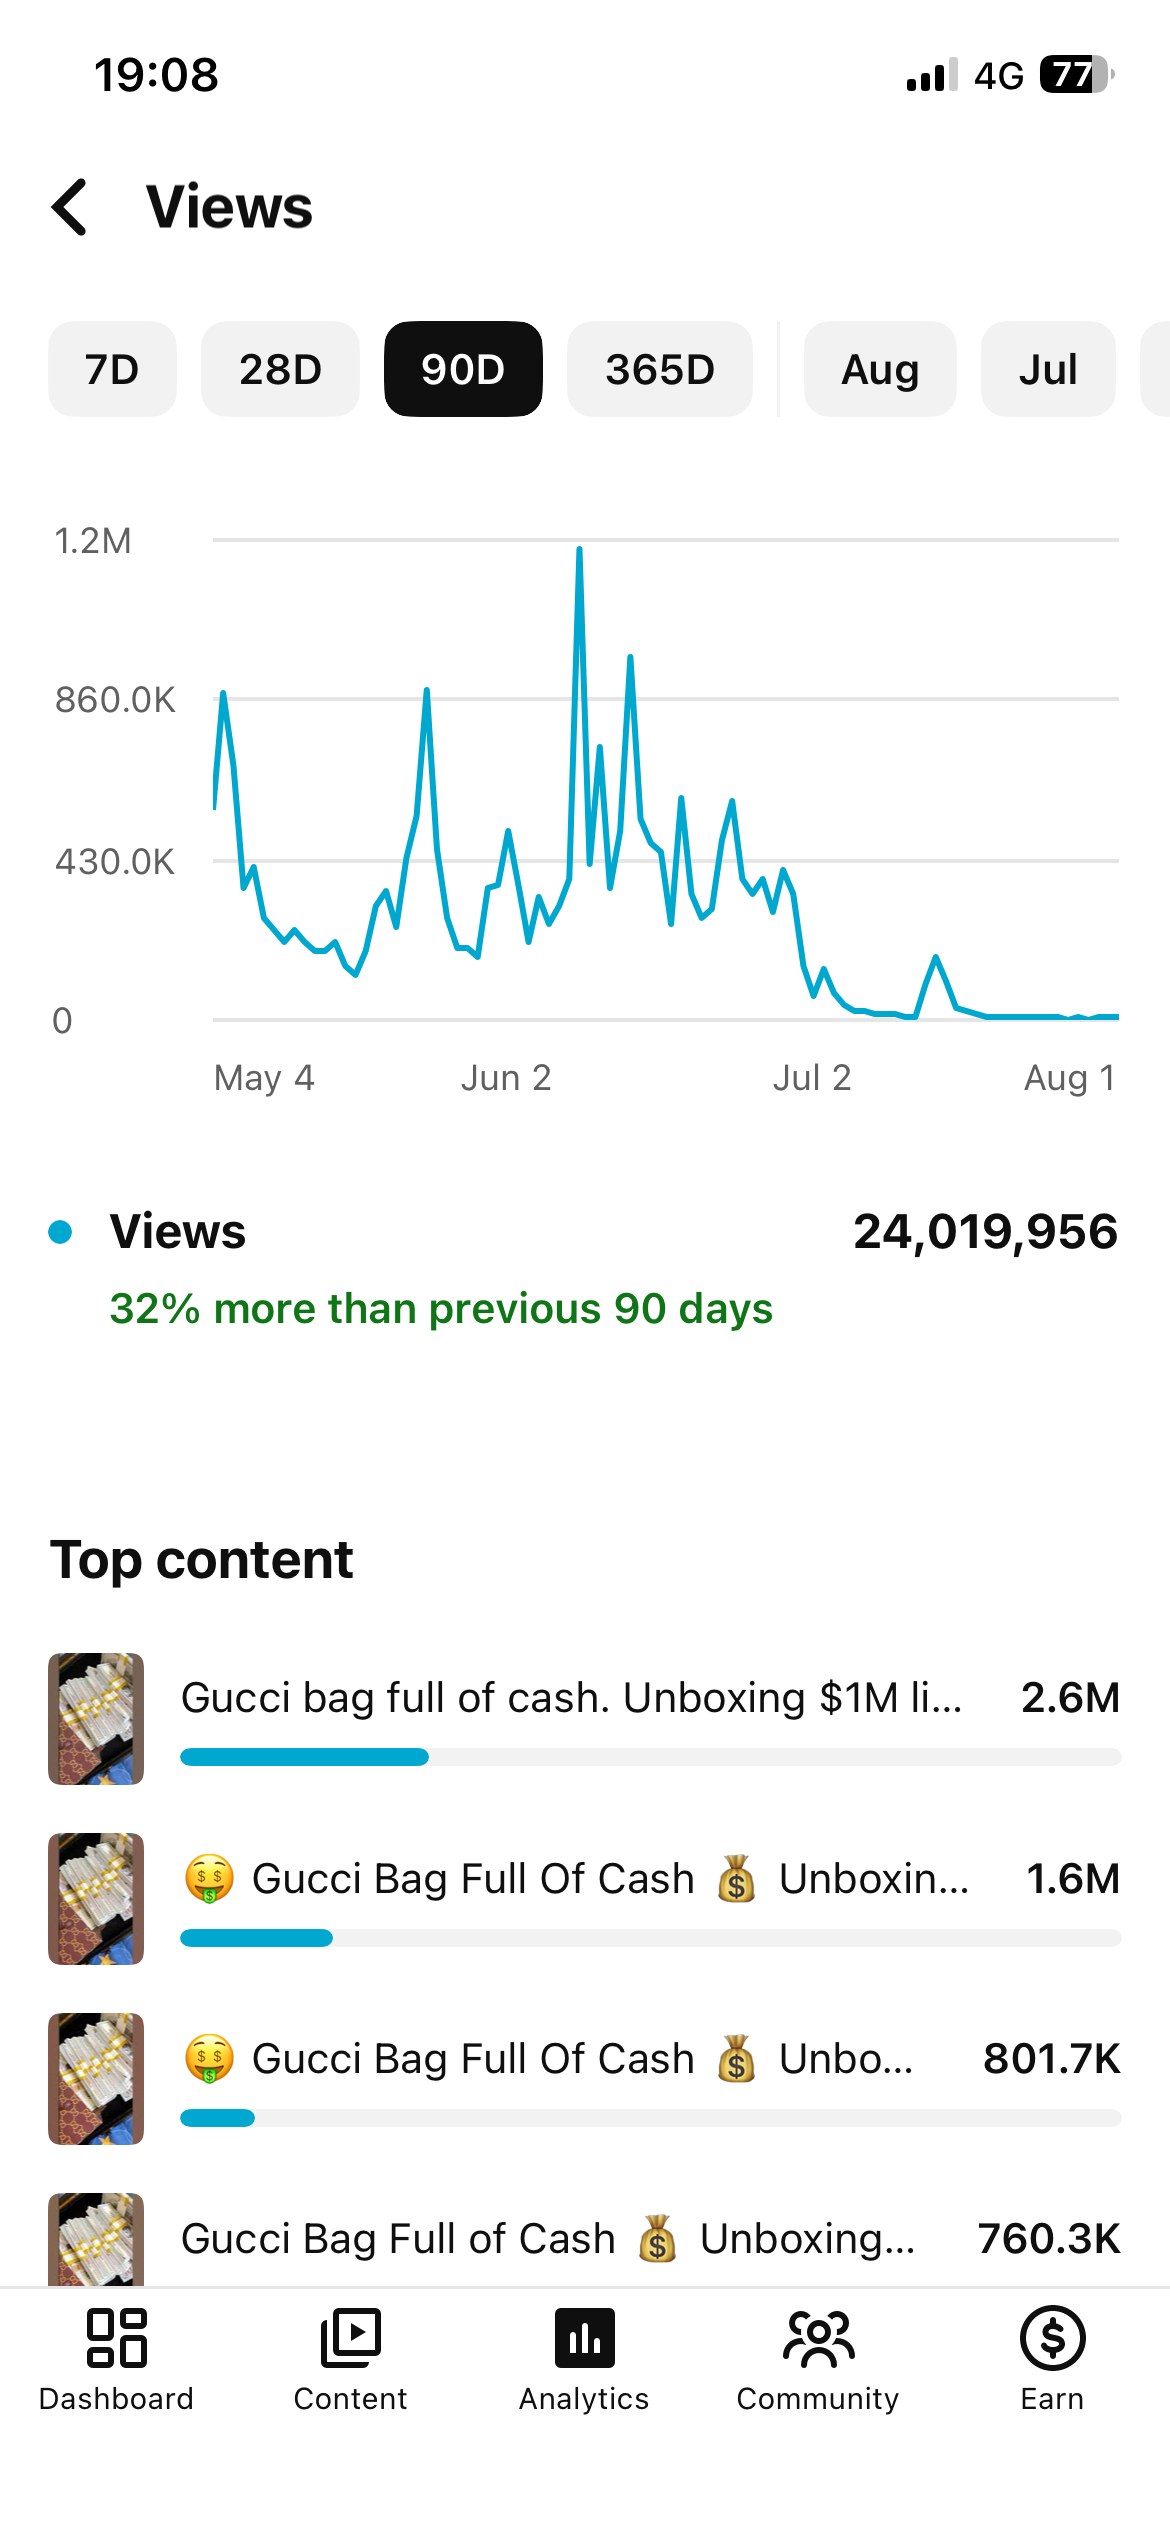The height and width of the screenshot is (2532, 1170).
Task: Select the Analytics bar-chart icon
Action: coord(585,2338)
